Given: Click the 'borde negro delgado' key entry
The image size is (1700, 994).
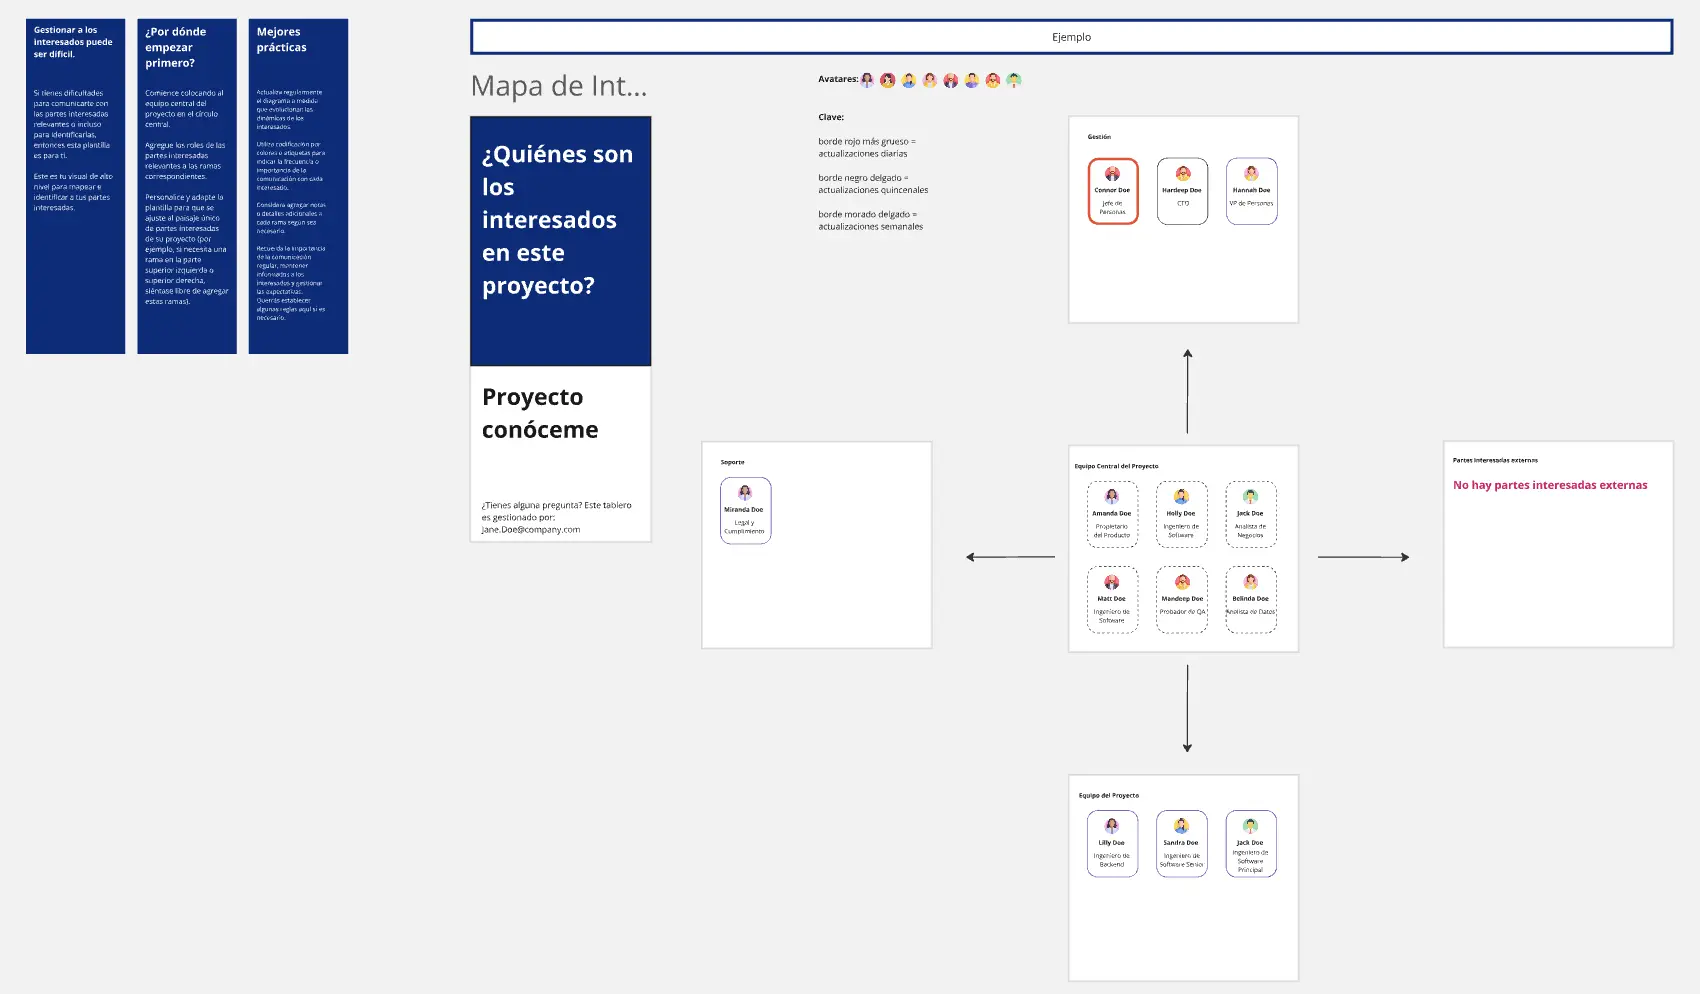Looking at the screenshot, I should tap(873, 184).
